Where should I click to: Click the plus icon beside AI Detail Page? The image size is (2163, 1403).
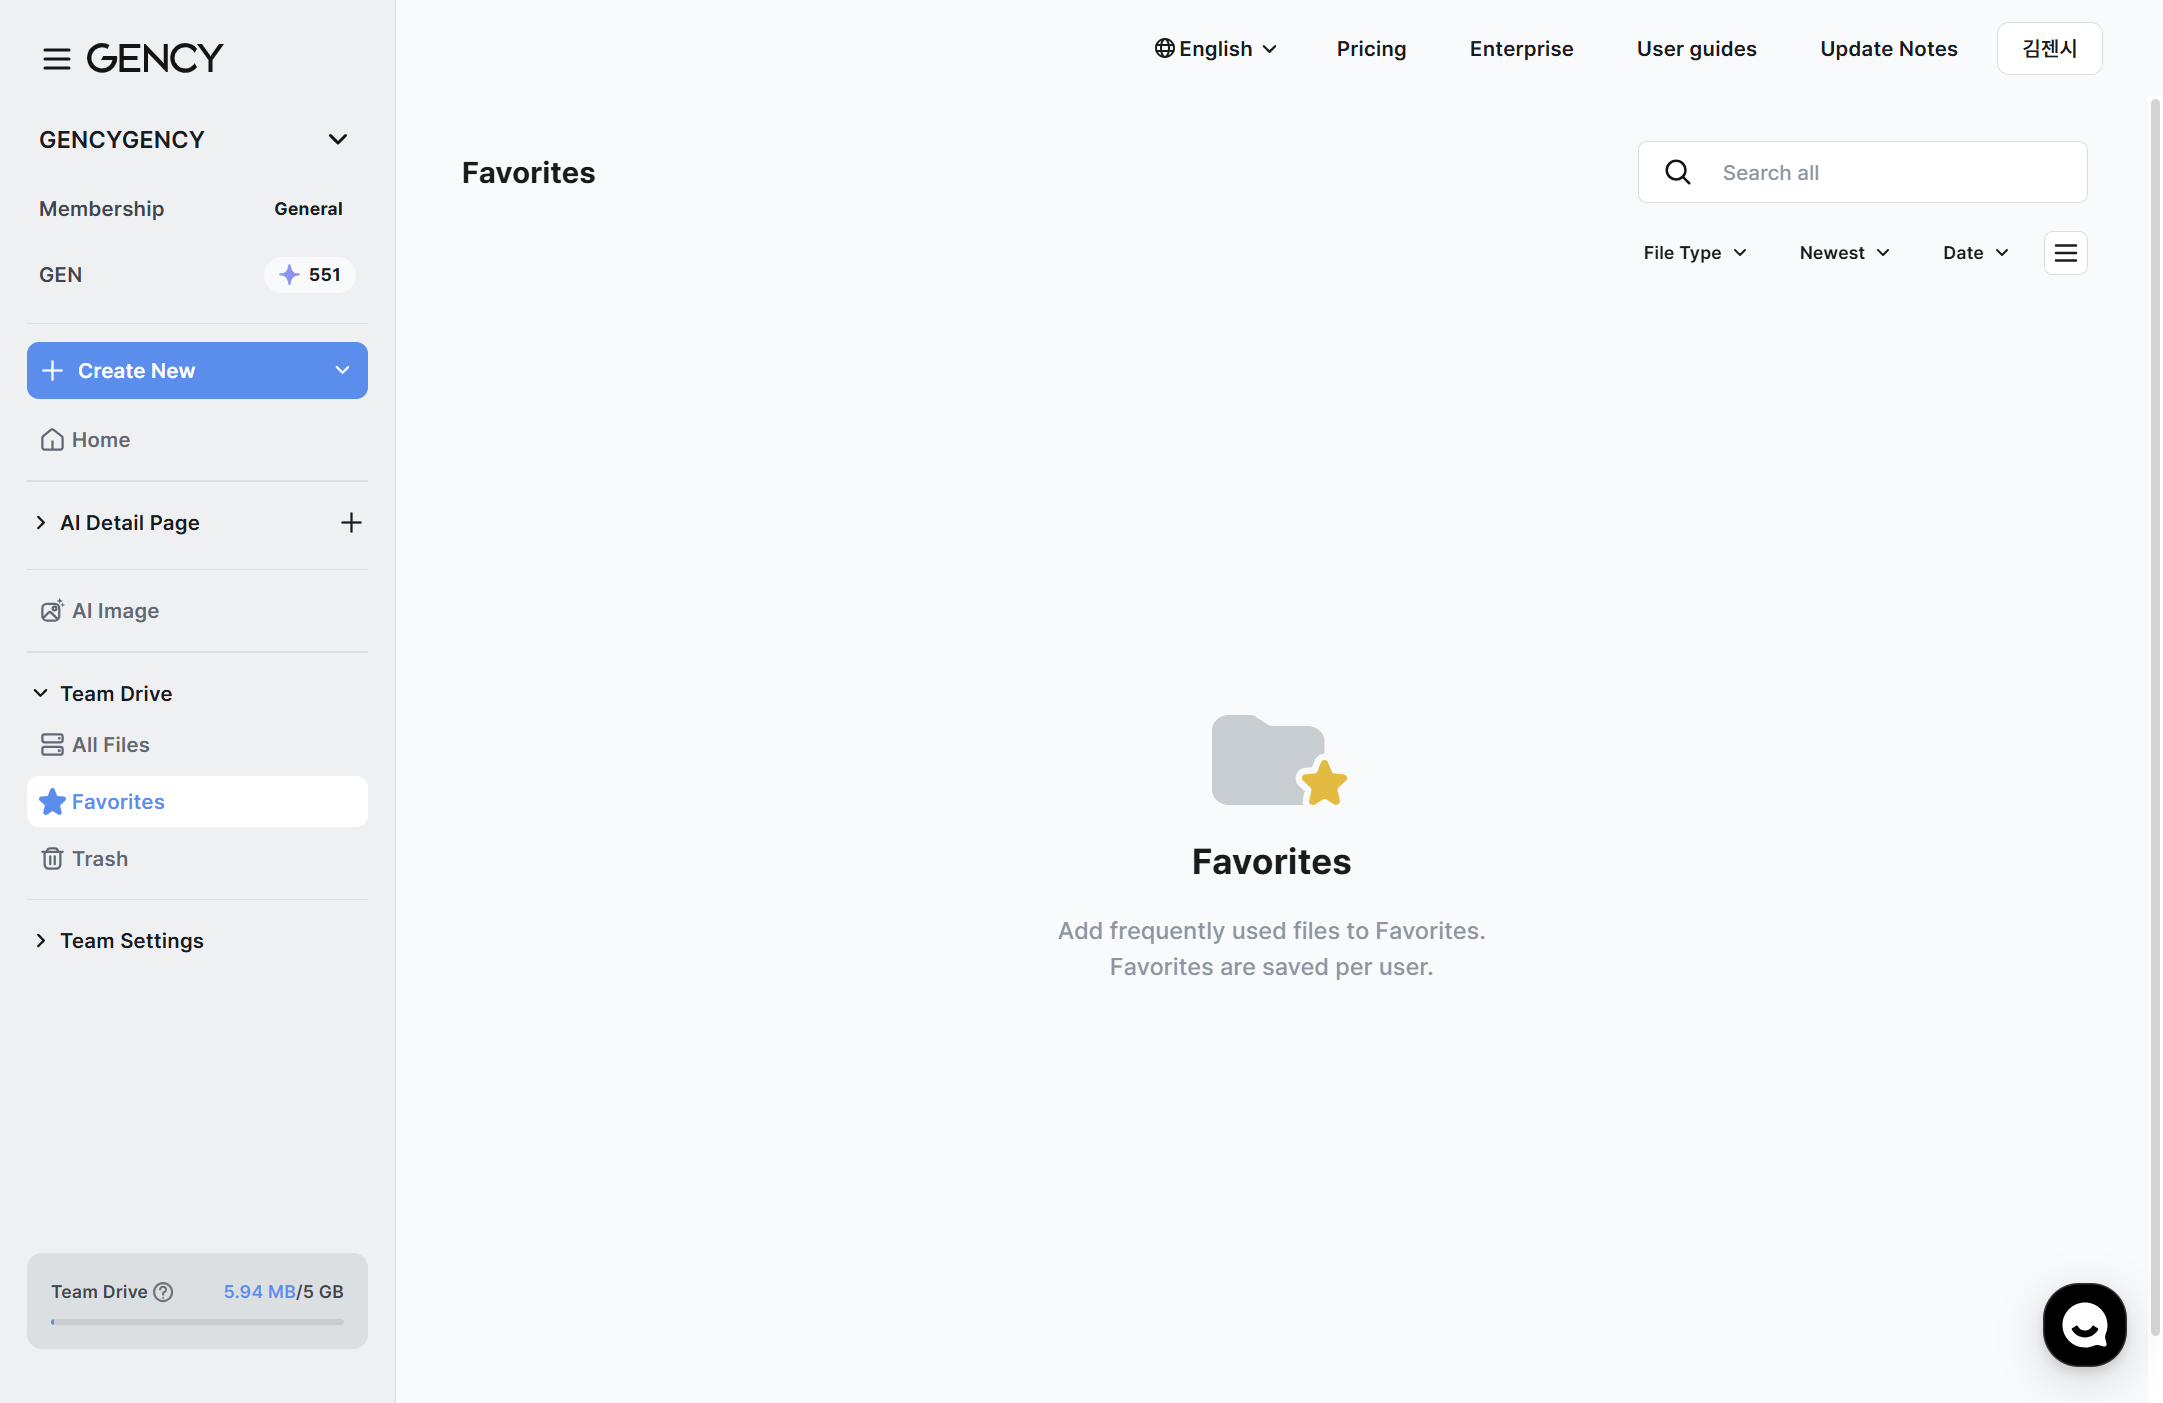(351, 523)
